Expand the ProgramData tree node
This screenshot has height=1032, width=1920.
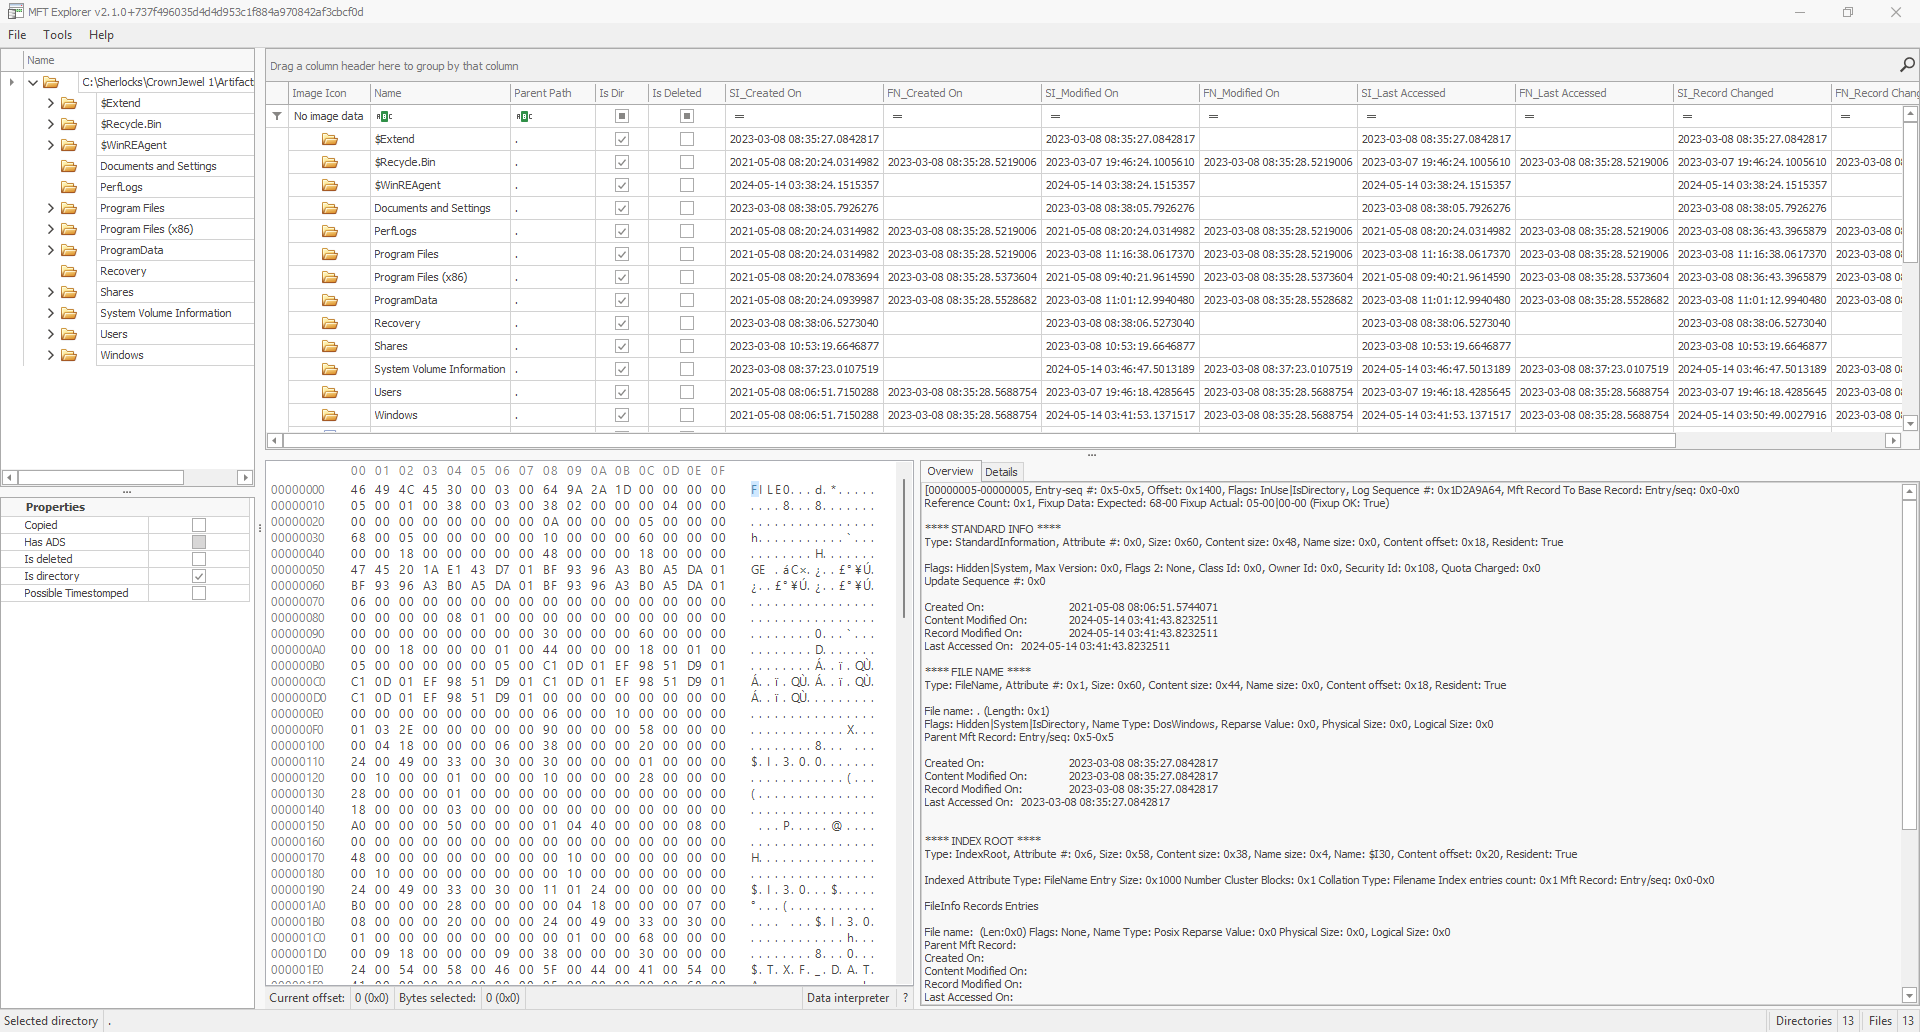[51, 250]
